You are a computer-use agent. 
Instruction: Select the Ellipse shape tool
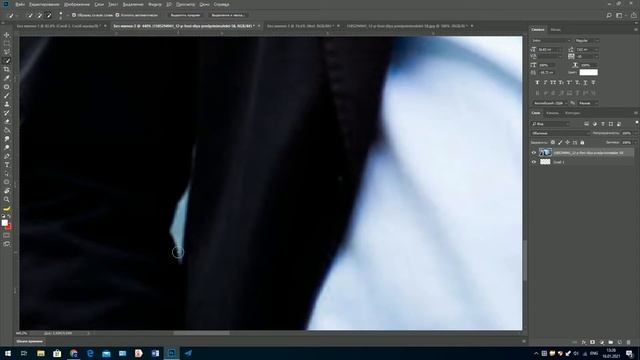tap(7, 182)
